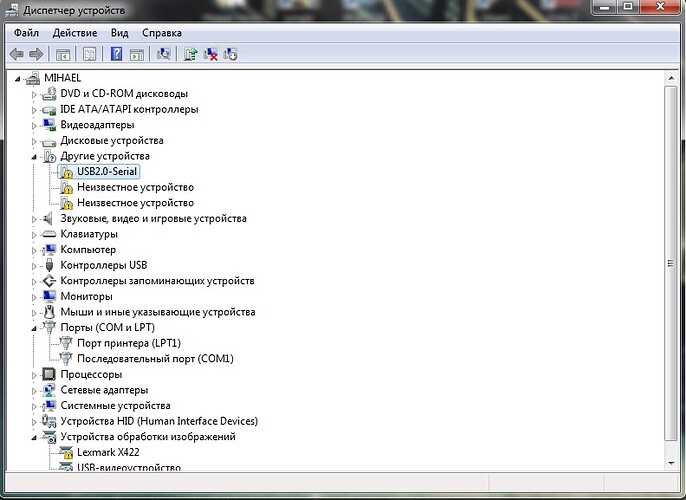Expand the Видеоадаптеры node
The width and height of the screenshot is (686, 500).
34,126
